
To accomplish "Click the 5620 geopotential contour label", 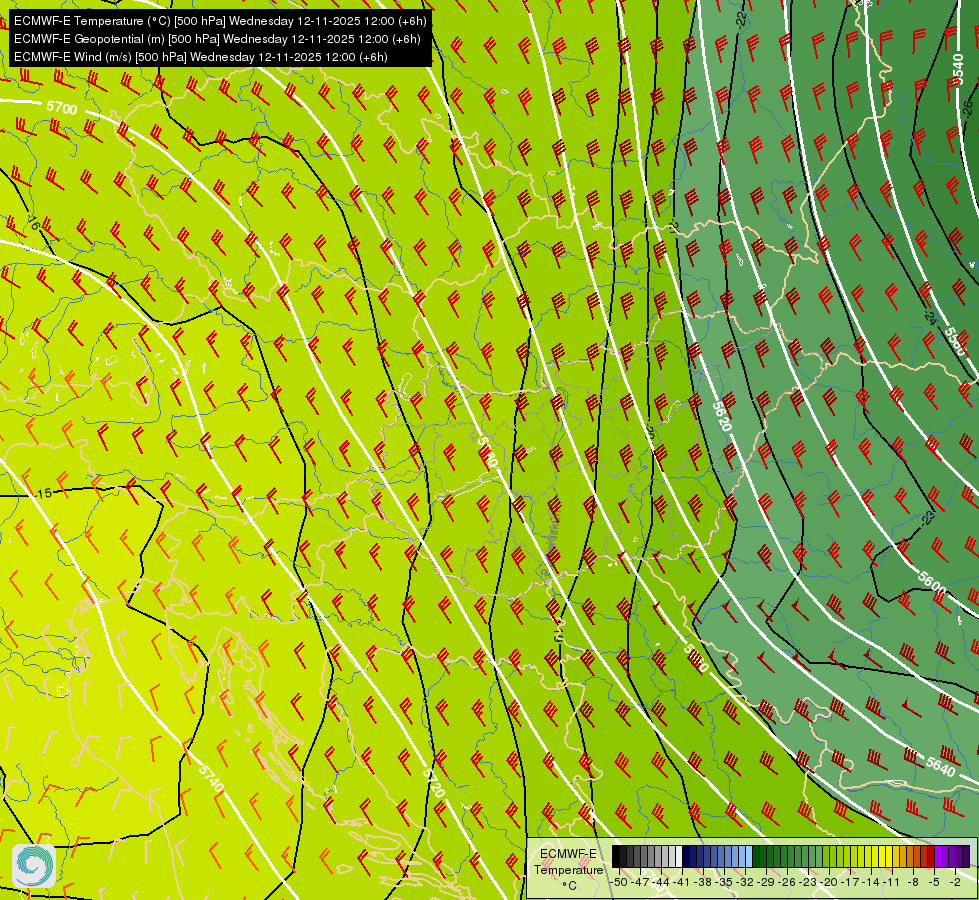I will point(722,416).
